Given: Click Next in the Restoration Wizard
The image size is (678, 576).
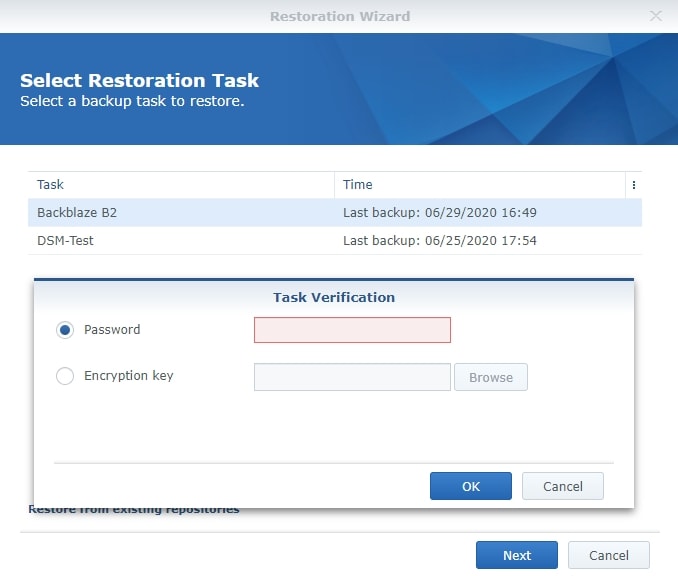Looking at the screenshot, I should point(516,555).
